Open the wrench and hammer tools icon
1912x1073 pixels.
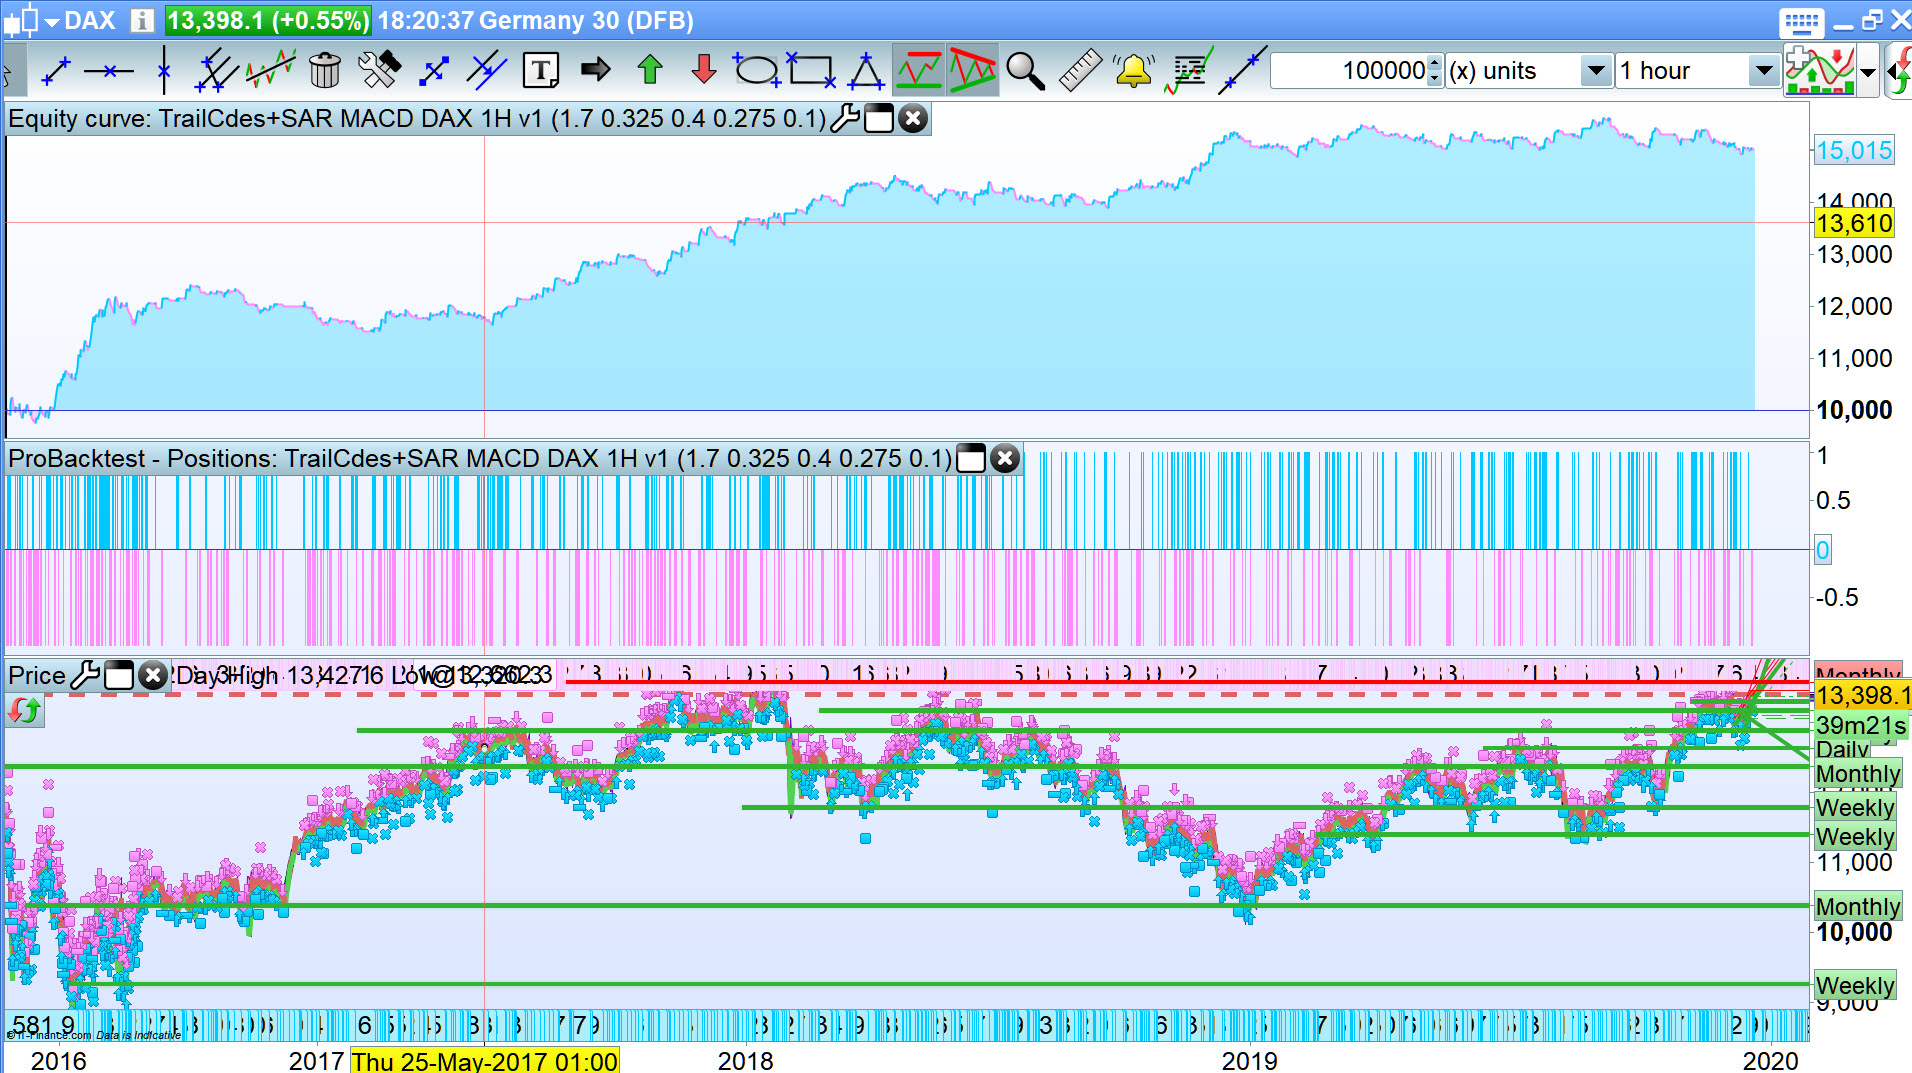pos(379,71)
